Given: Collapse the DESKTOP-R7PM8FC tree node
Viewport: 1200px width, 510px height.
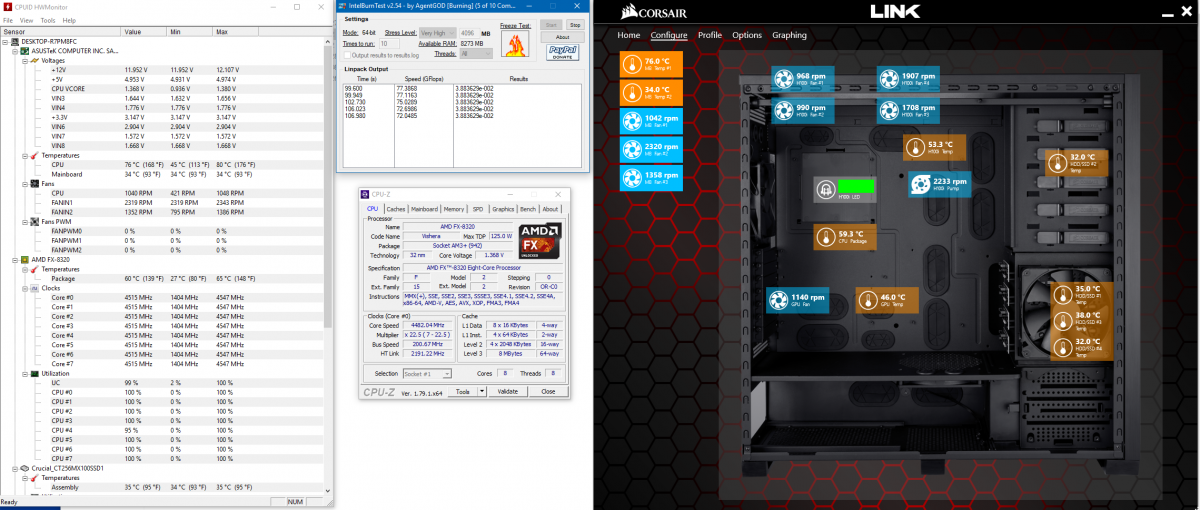Looking at the screenshot, I should (7, 41).
